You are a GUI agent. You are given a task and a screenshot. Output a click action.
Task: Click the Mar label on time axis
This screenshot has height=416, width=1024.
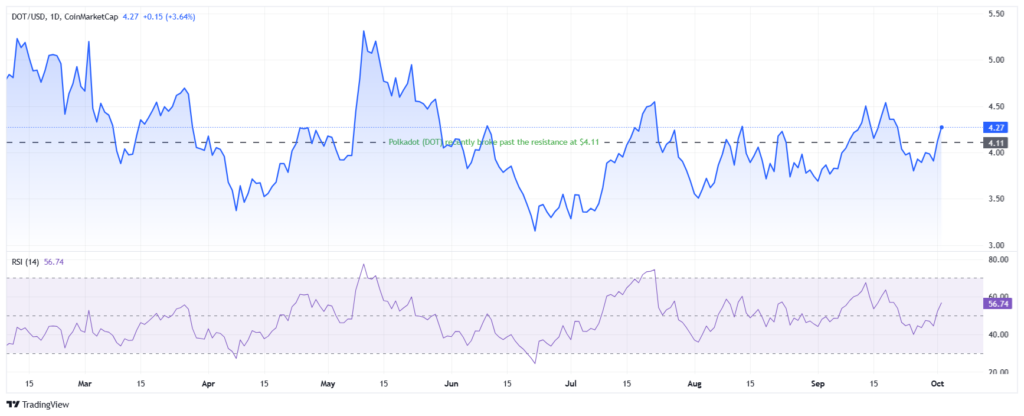pos(86,385)
